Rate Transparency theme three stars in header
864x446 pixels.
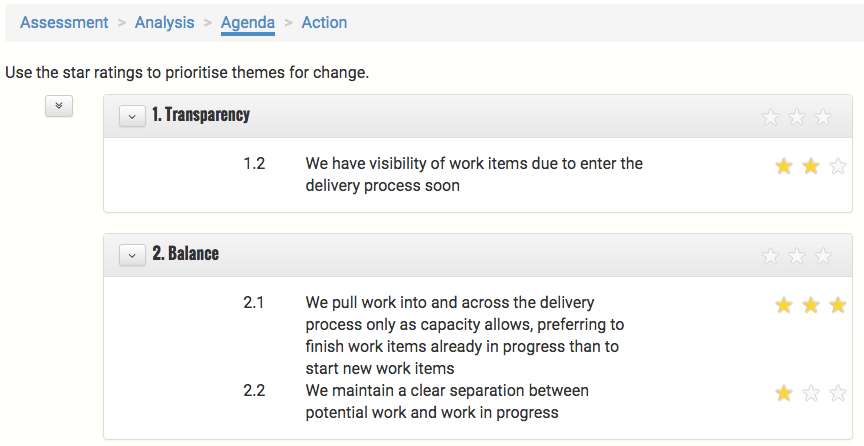823,117
